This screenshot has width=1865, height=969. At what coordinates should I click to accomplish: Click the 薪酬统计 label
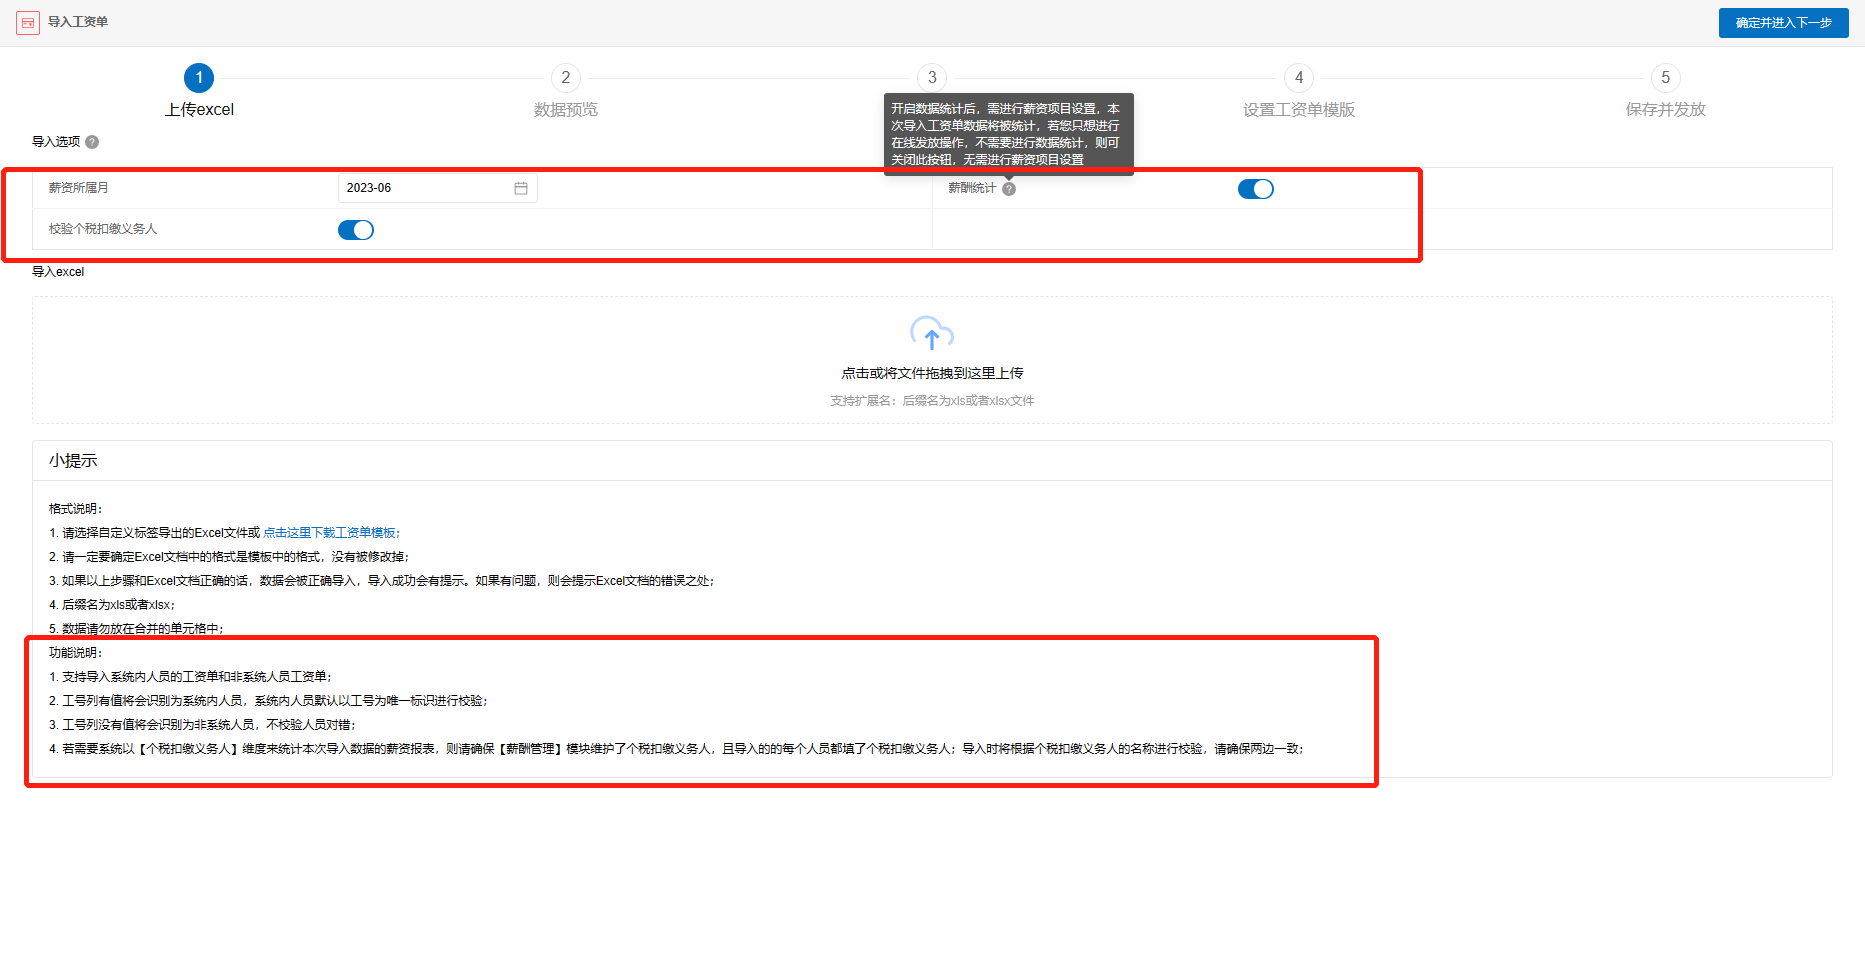tap(972, 188)
